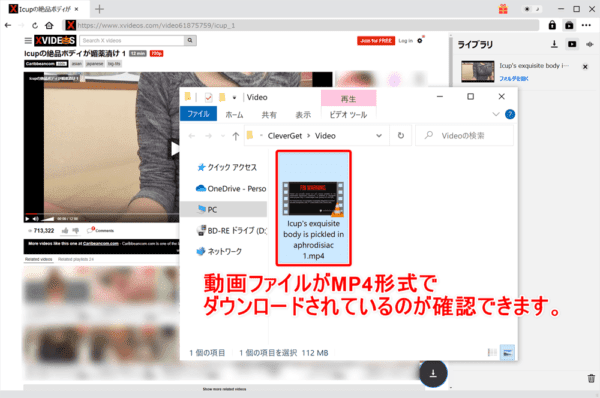Click the thumbs-down icon under the video

76,230
